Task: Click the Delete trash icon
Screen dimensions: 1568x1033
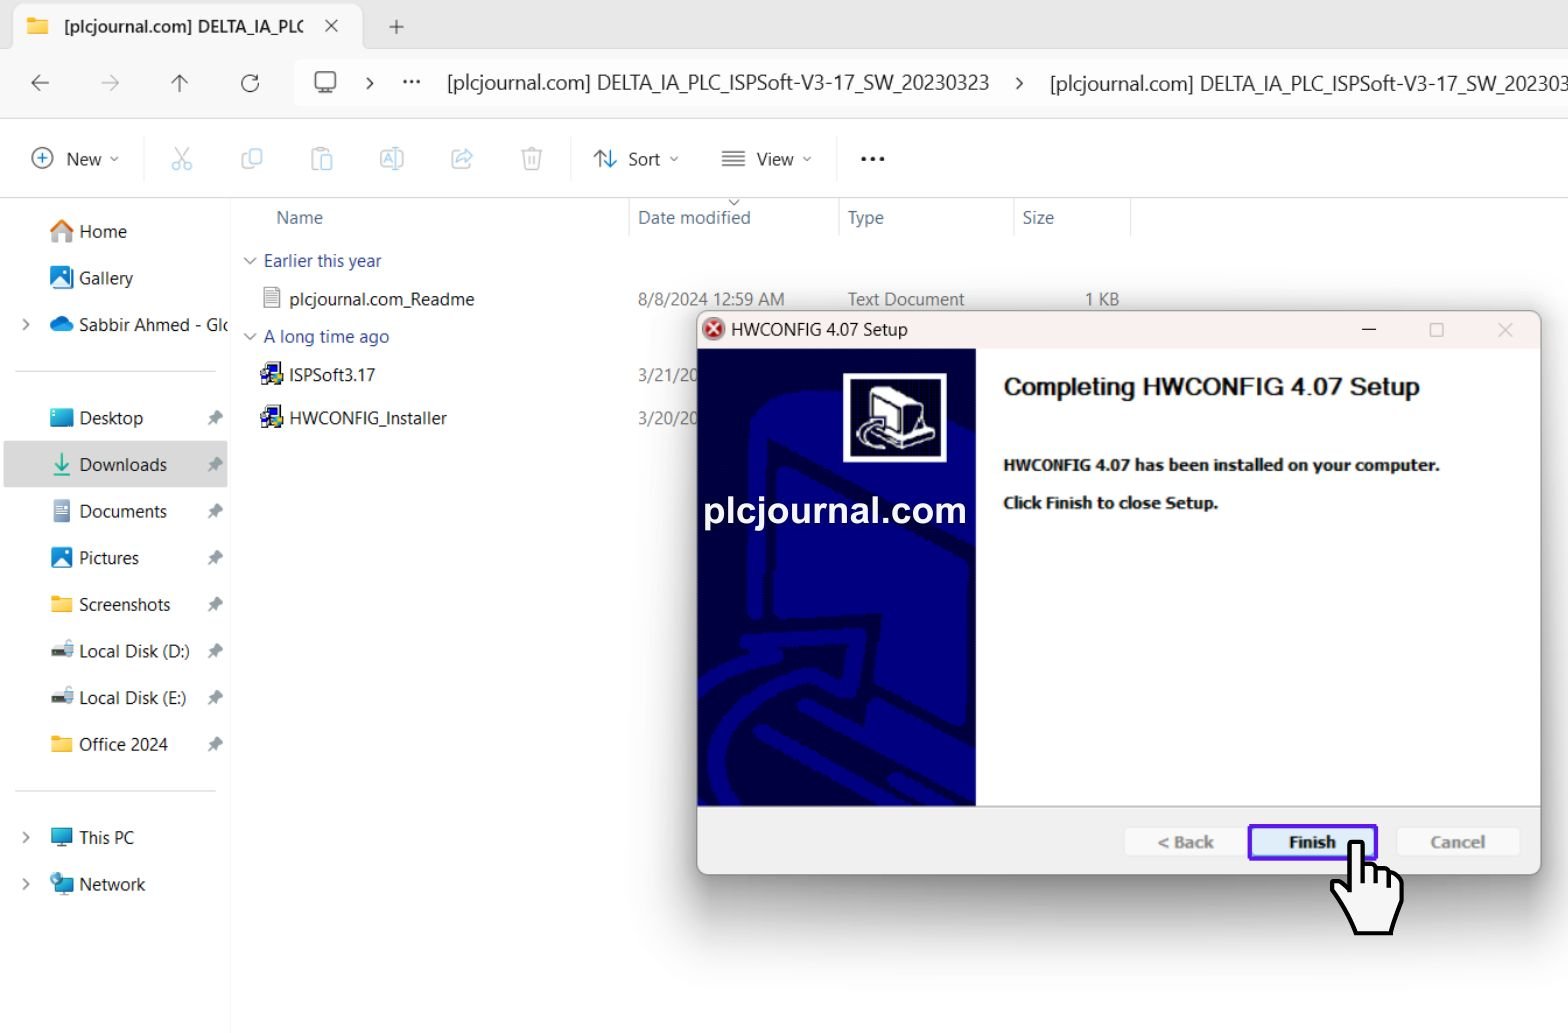Action: (x=532, y=159)
